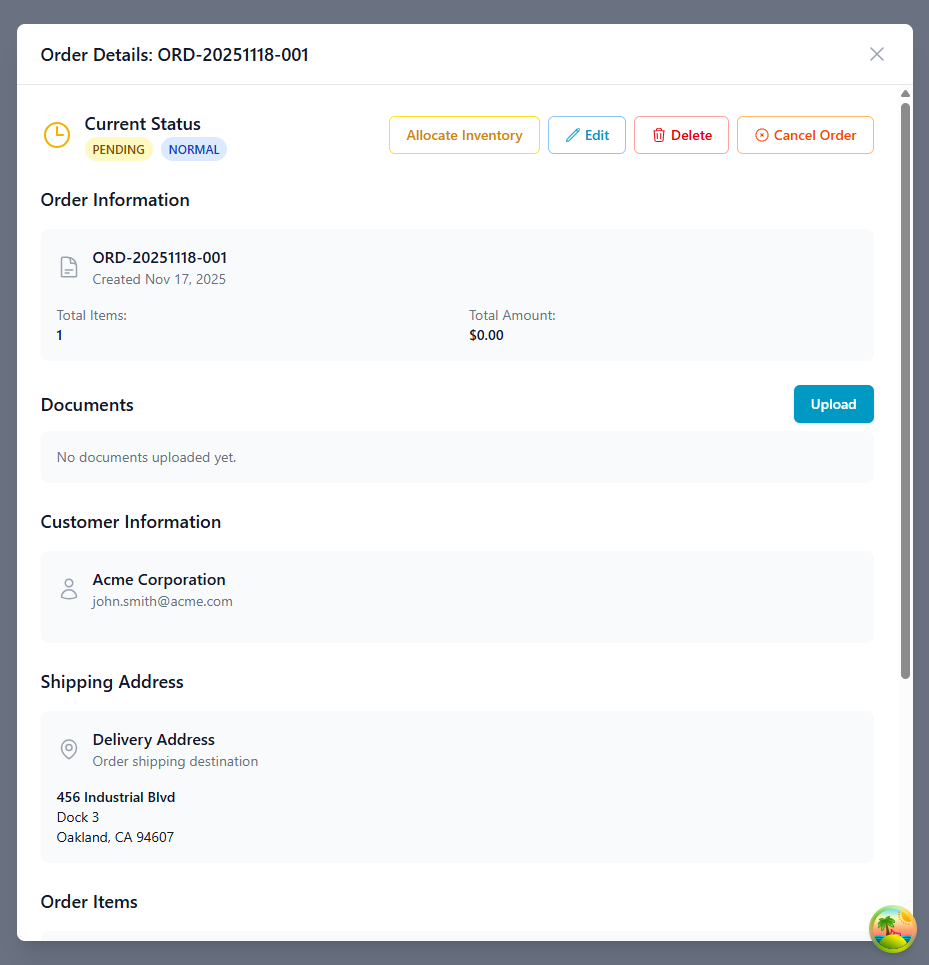Close the Order Details dialog
This screenshot has height=965, width=929.
pos(877,54)
